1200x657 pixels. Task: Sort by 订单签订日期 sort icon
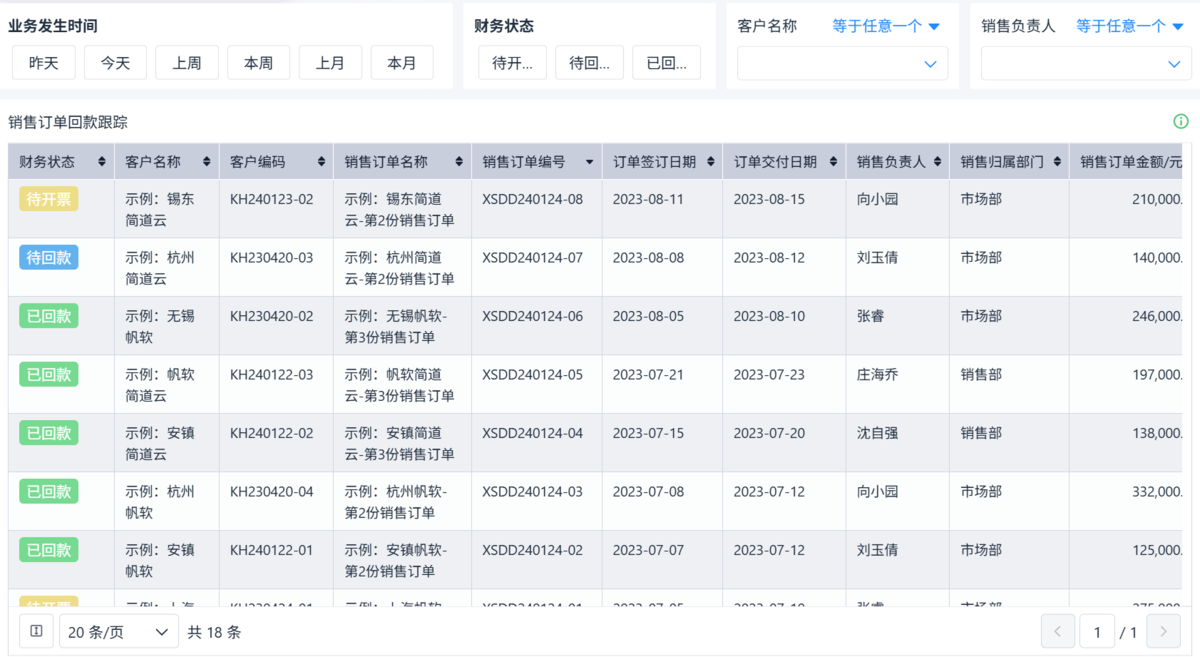(710, 162)
